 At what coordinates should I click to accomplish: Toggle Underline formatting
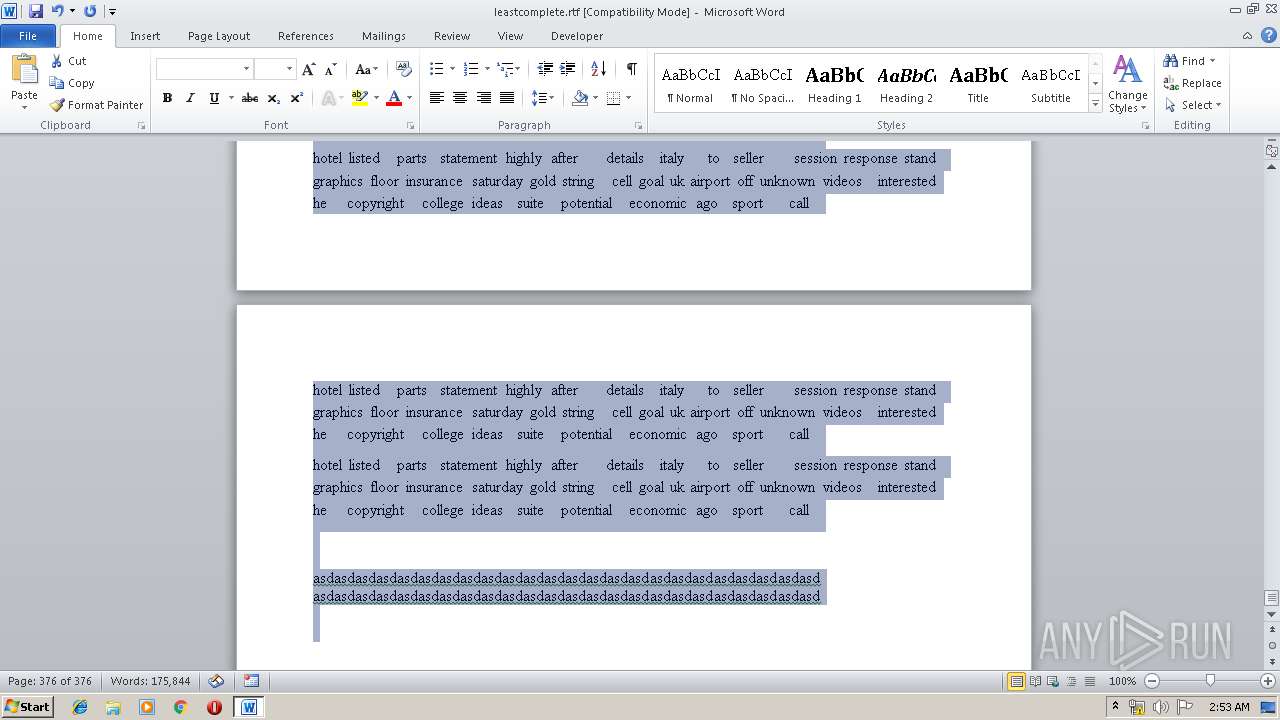point(214,98)
